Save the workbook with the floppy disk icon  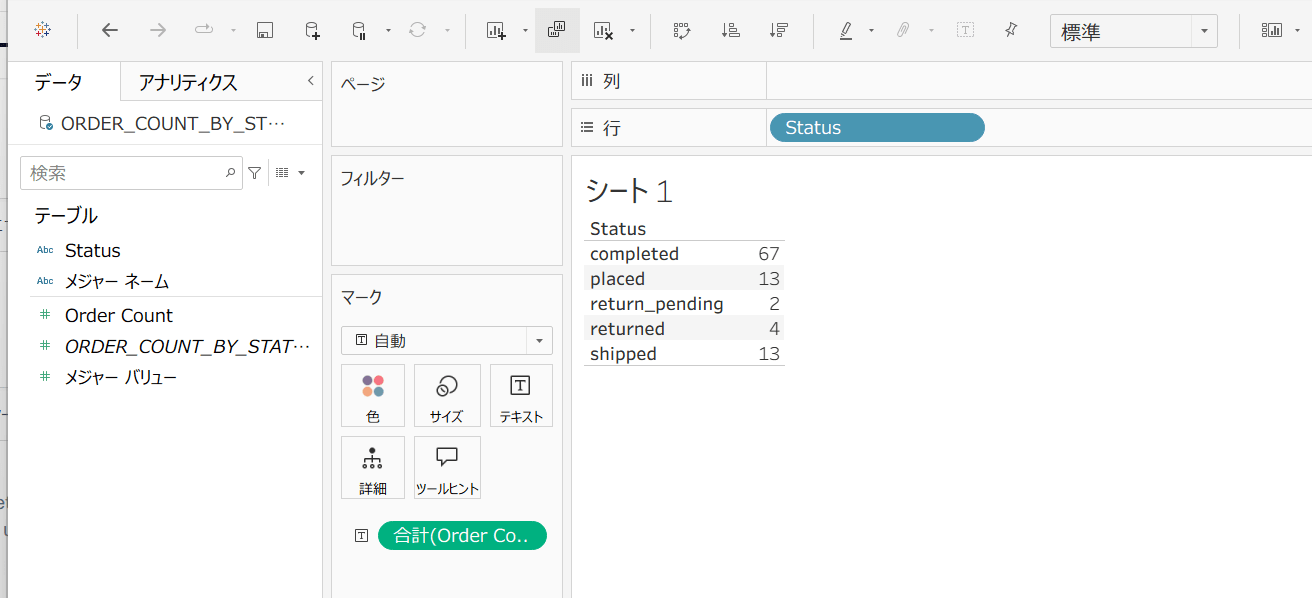265,30
